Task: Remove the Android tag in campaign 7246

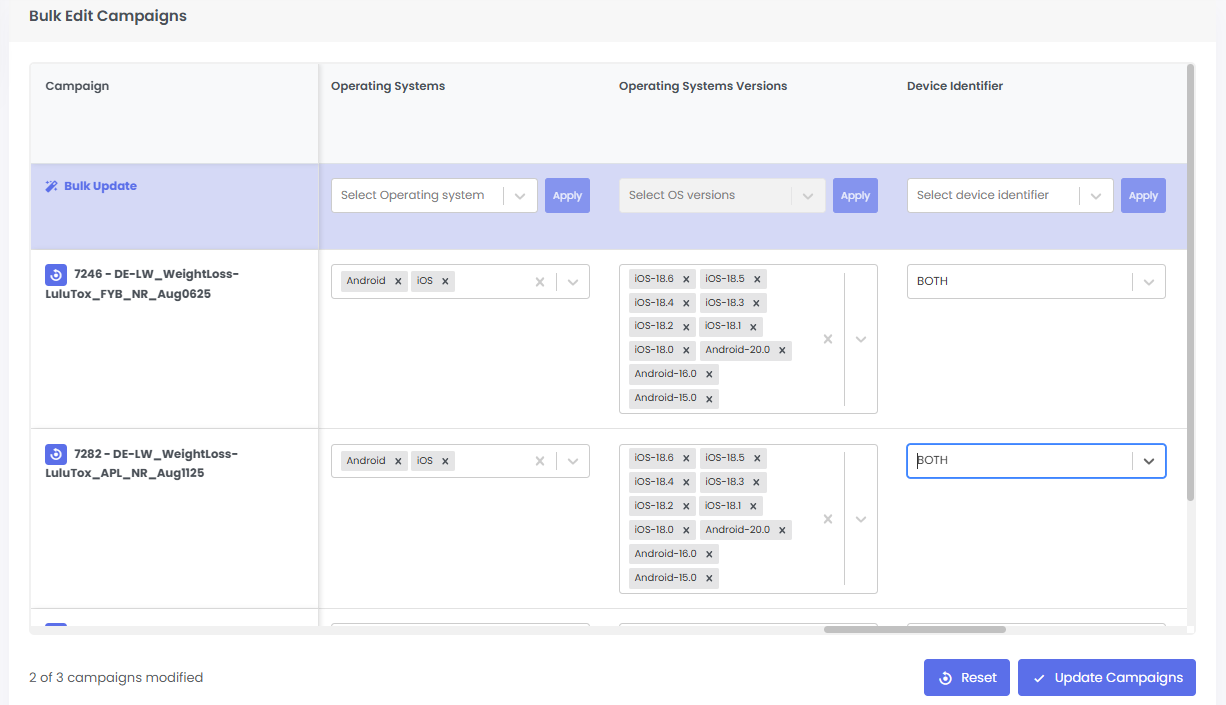Action: [398, 282]
